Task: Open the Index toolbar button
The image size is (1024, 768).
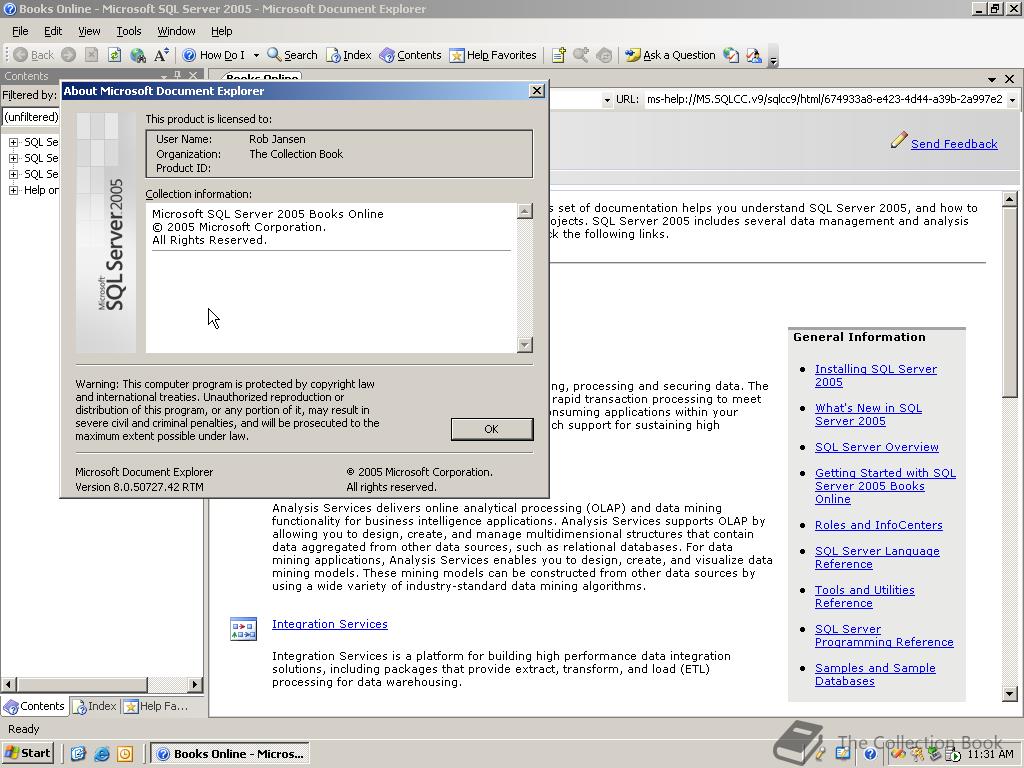Action: tap(349, 55)
